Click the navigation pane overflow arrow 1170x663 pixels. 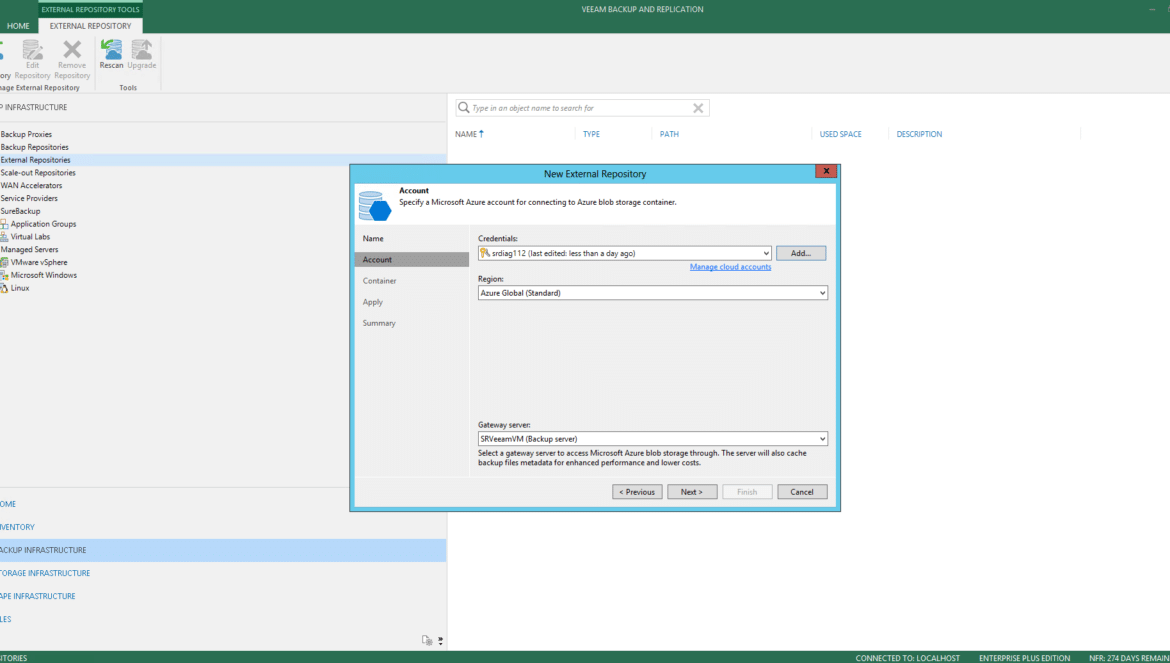point(440,641)
